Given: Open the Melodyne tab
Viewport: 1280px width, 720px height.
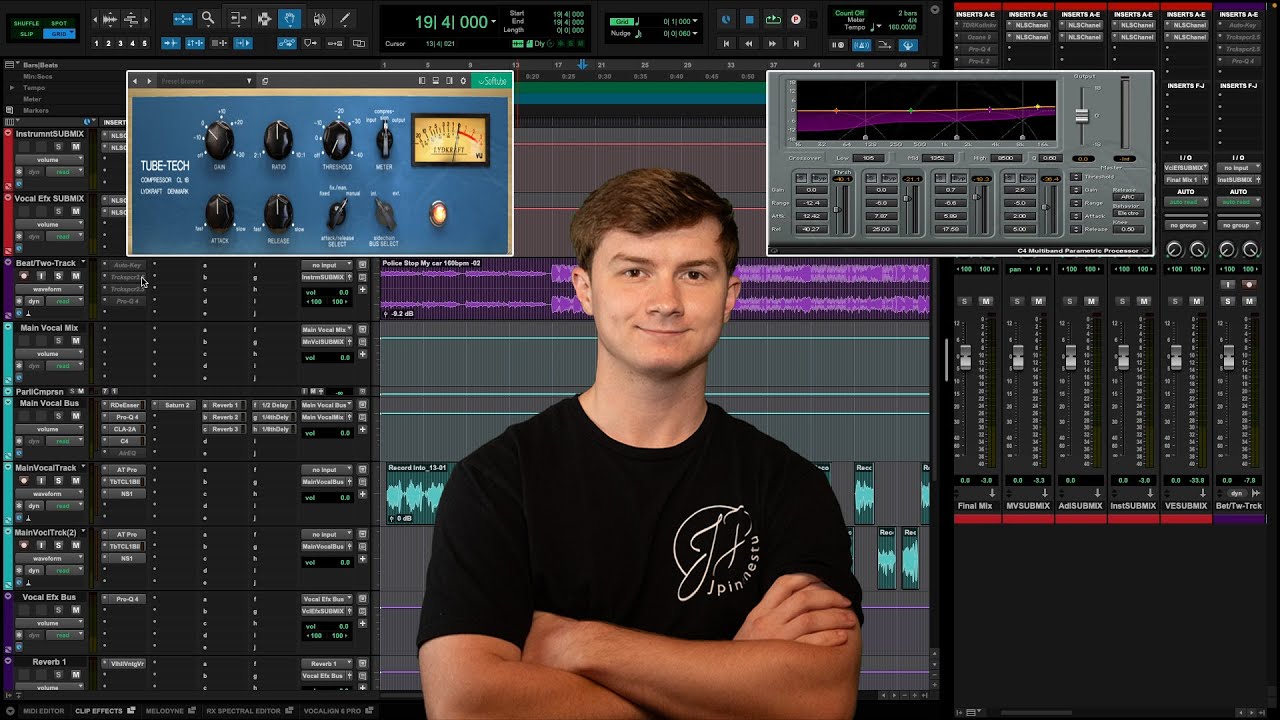Looking at the screenshot, I should pyautogui.click(x=170, y=711).
